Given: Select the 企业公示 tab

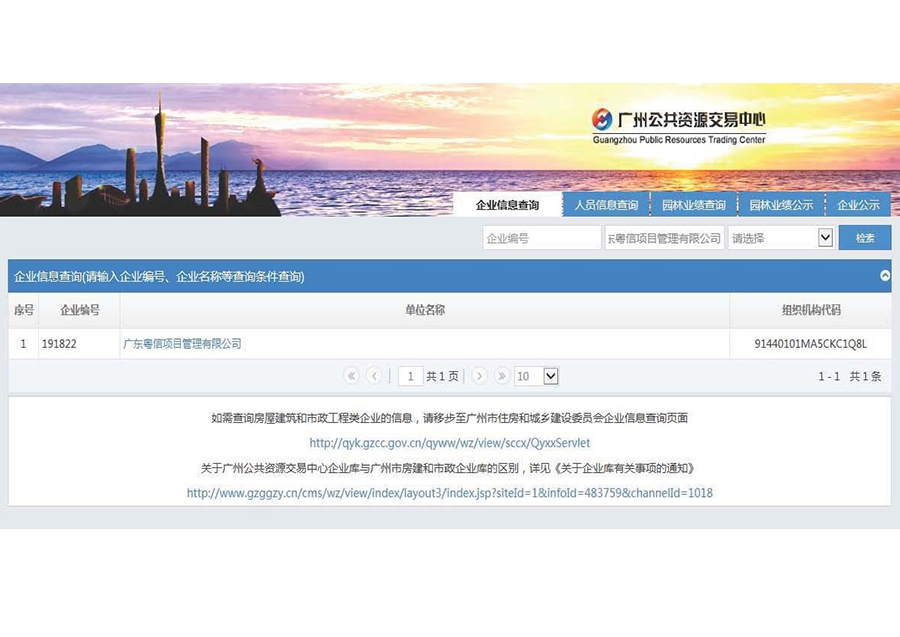Looking at the screenshot, I should point(858,205).
